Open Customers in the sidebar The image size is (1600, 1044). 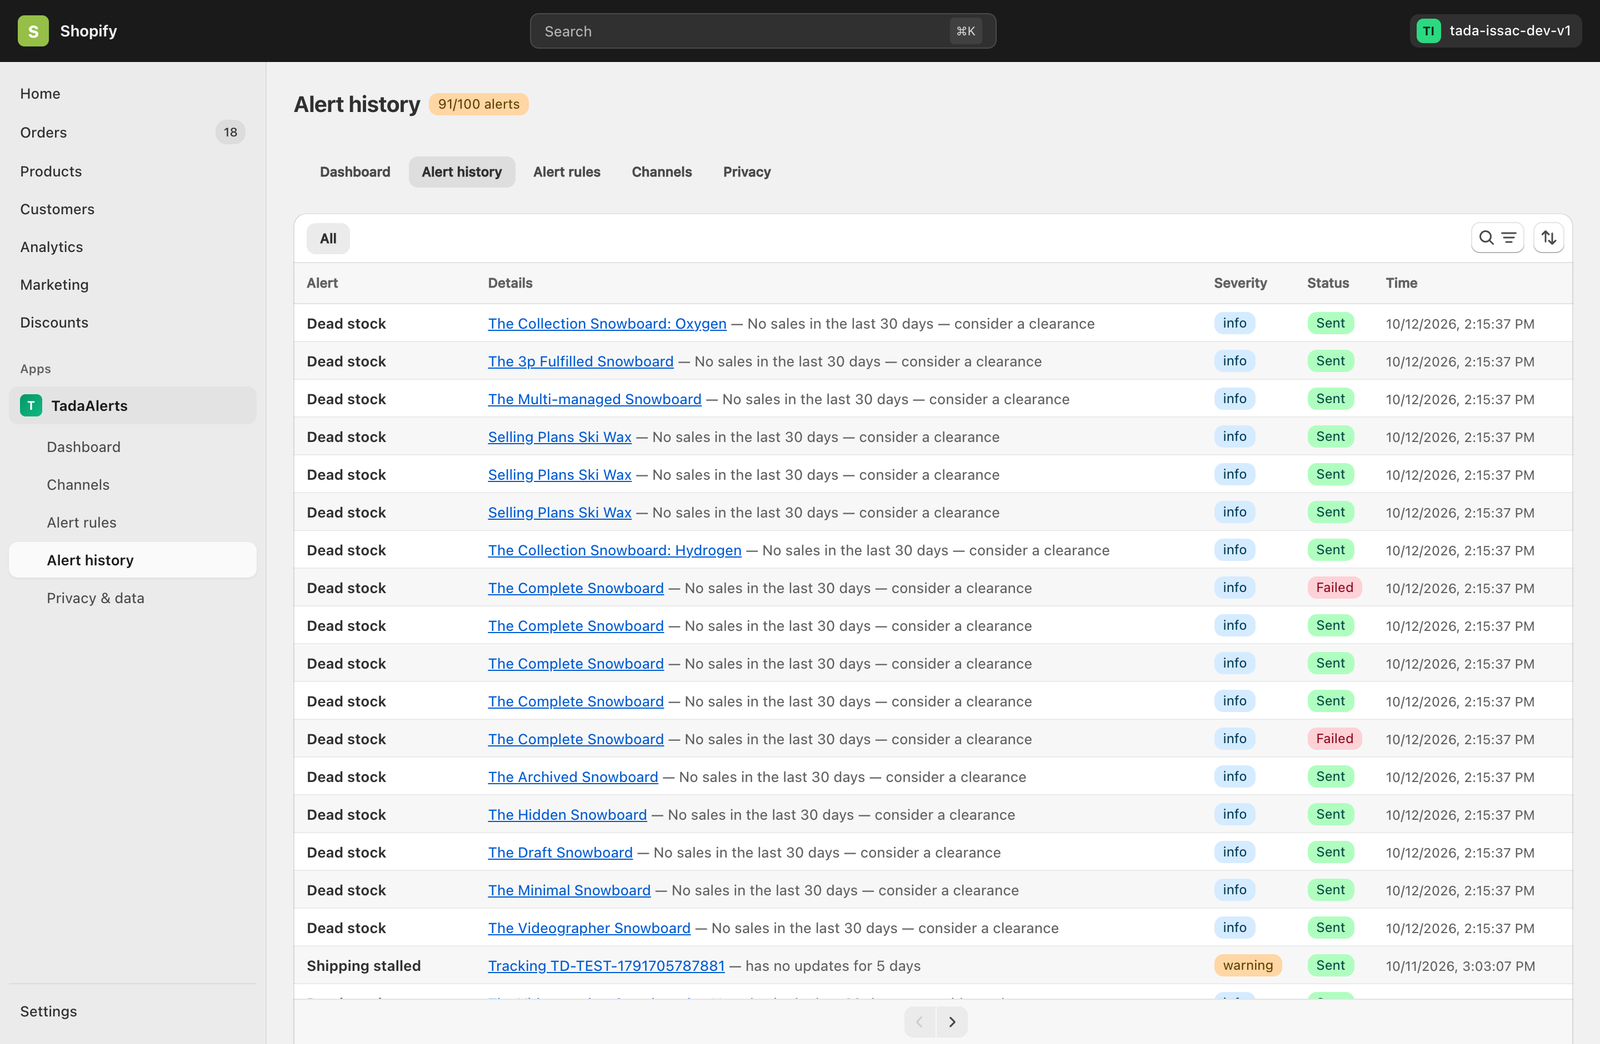(x=133, y=209)
